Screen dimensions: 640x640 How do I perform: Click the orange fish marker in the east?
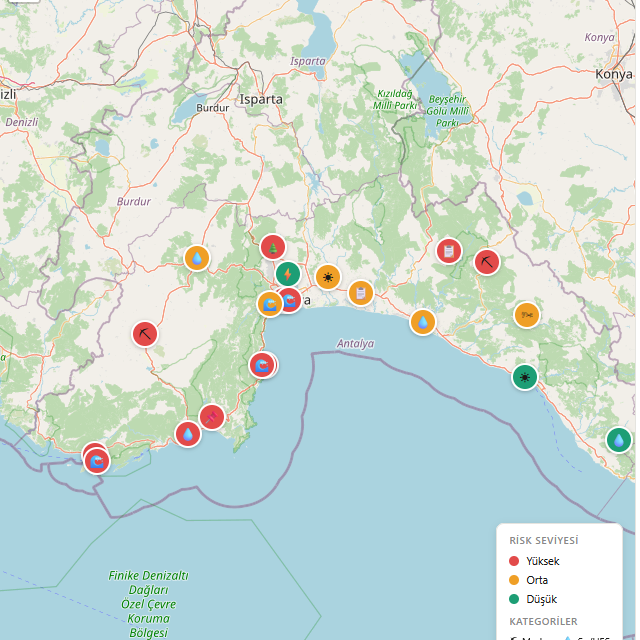(527, 314)
